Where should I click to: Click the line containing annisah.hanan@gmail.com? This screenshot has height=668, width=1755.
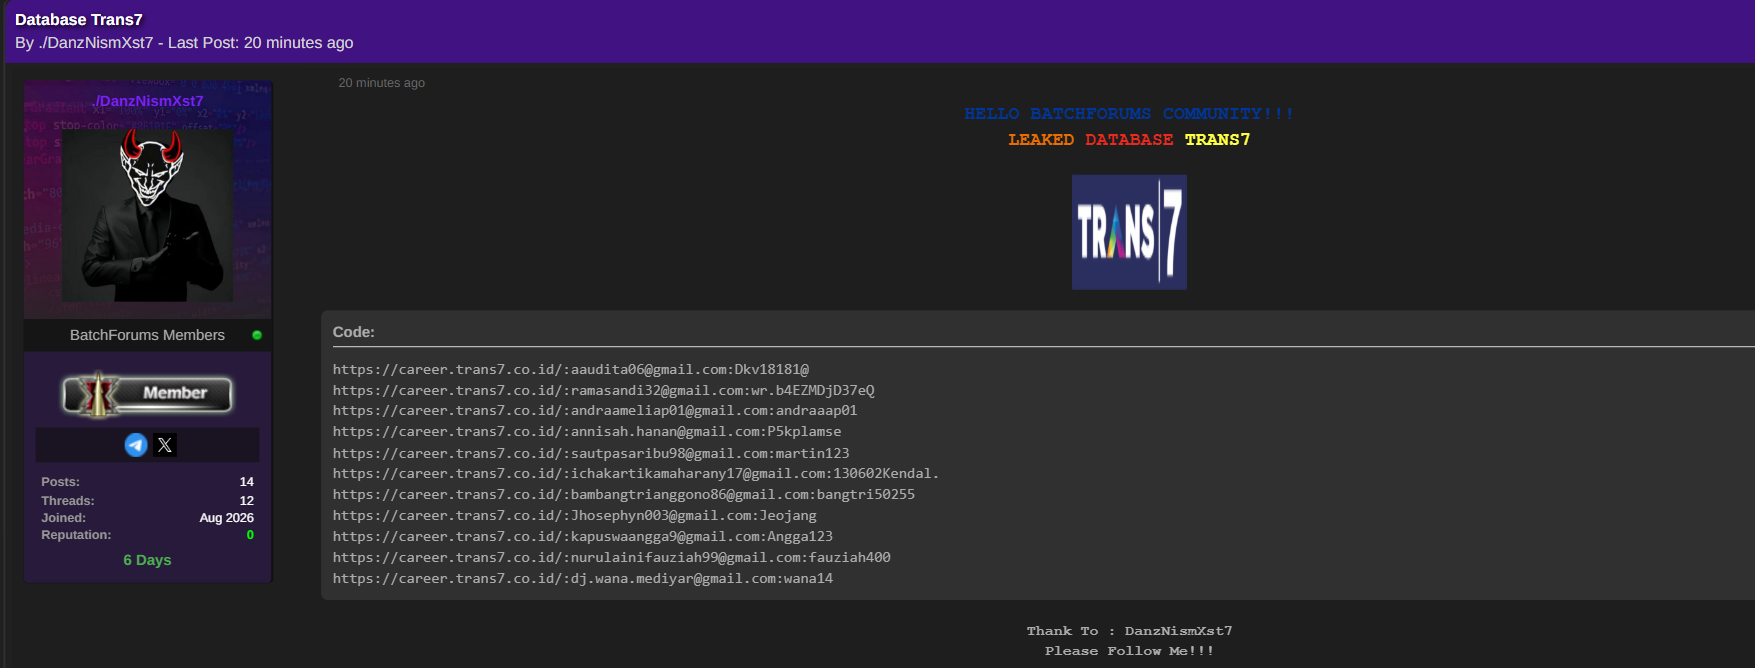coord(587,432)
